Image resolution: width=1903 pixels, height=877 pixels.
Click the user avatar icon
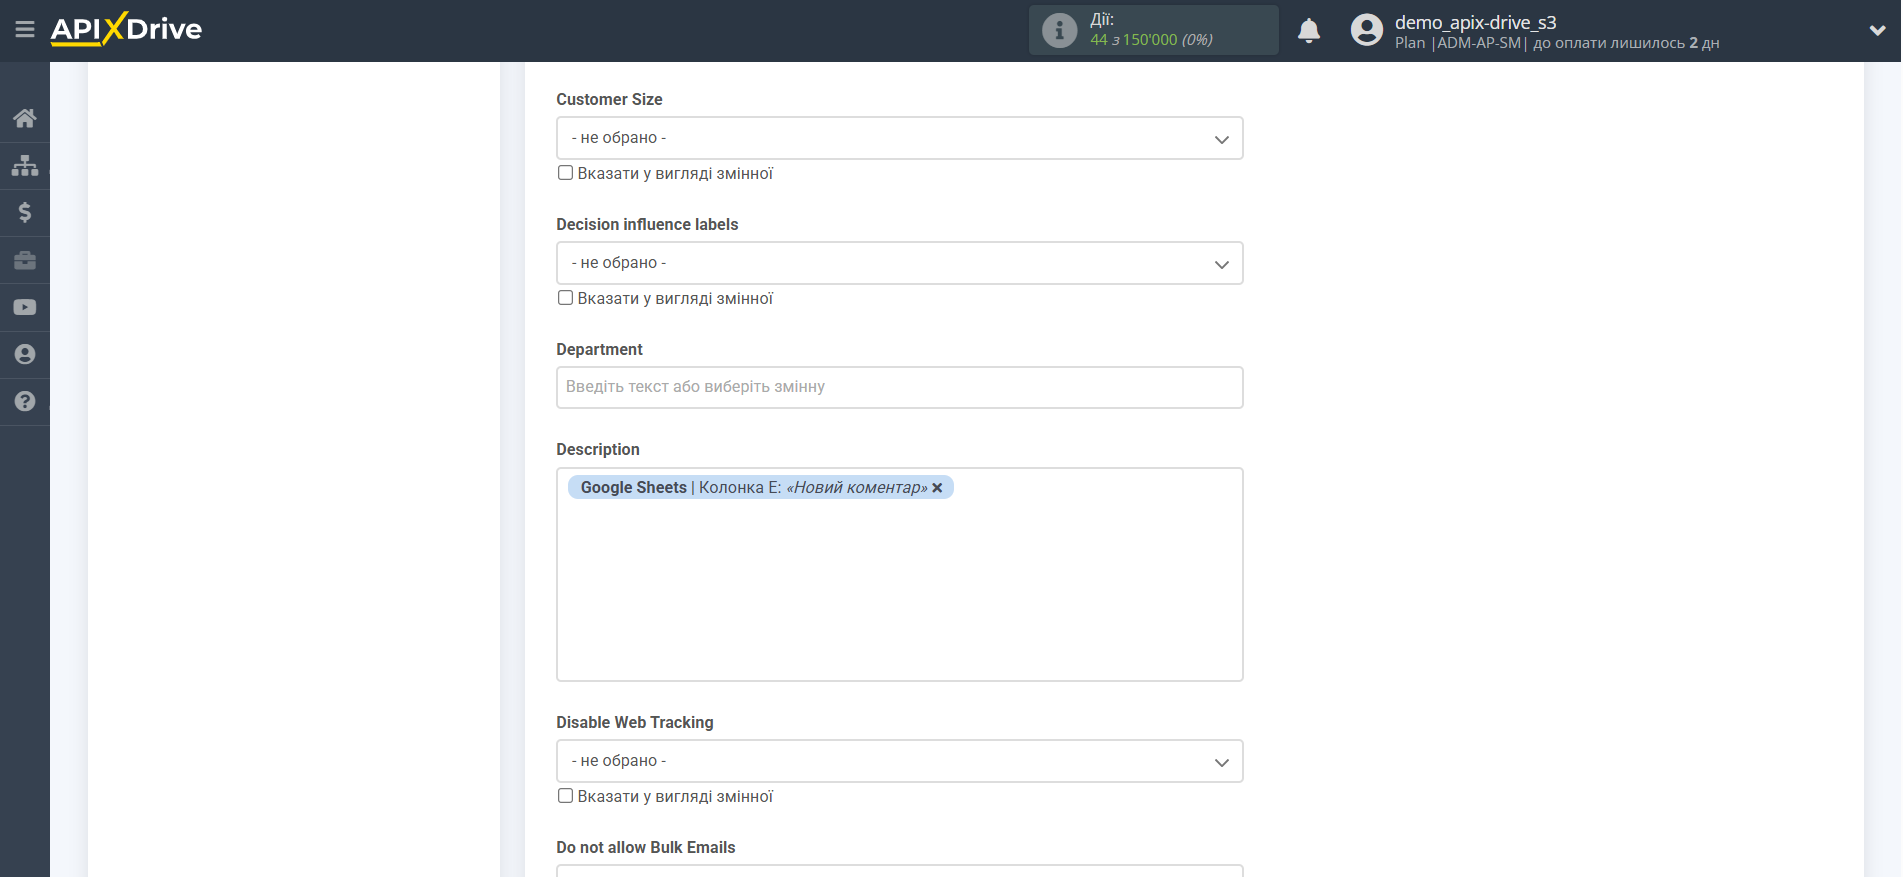pyautogui.click(x=1366, y=30)
